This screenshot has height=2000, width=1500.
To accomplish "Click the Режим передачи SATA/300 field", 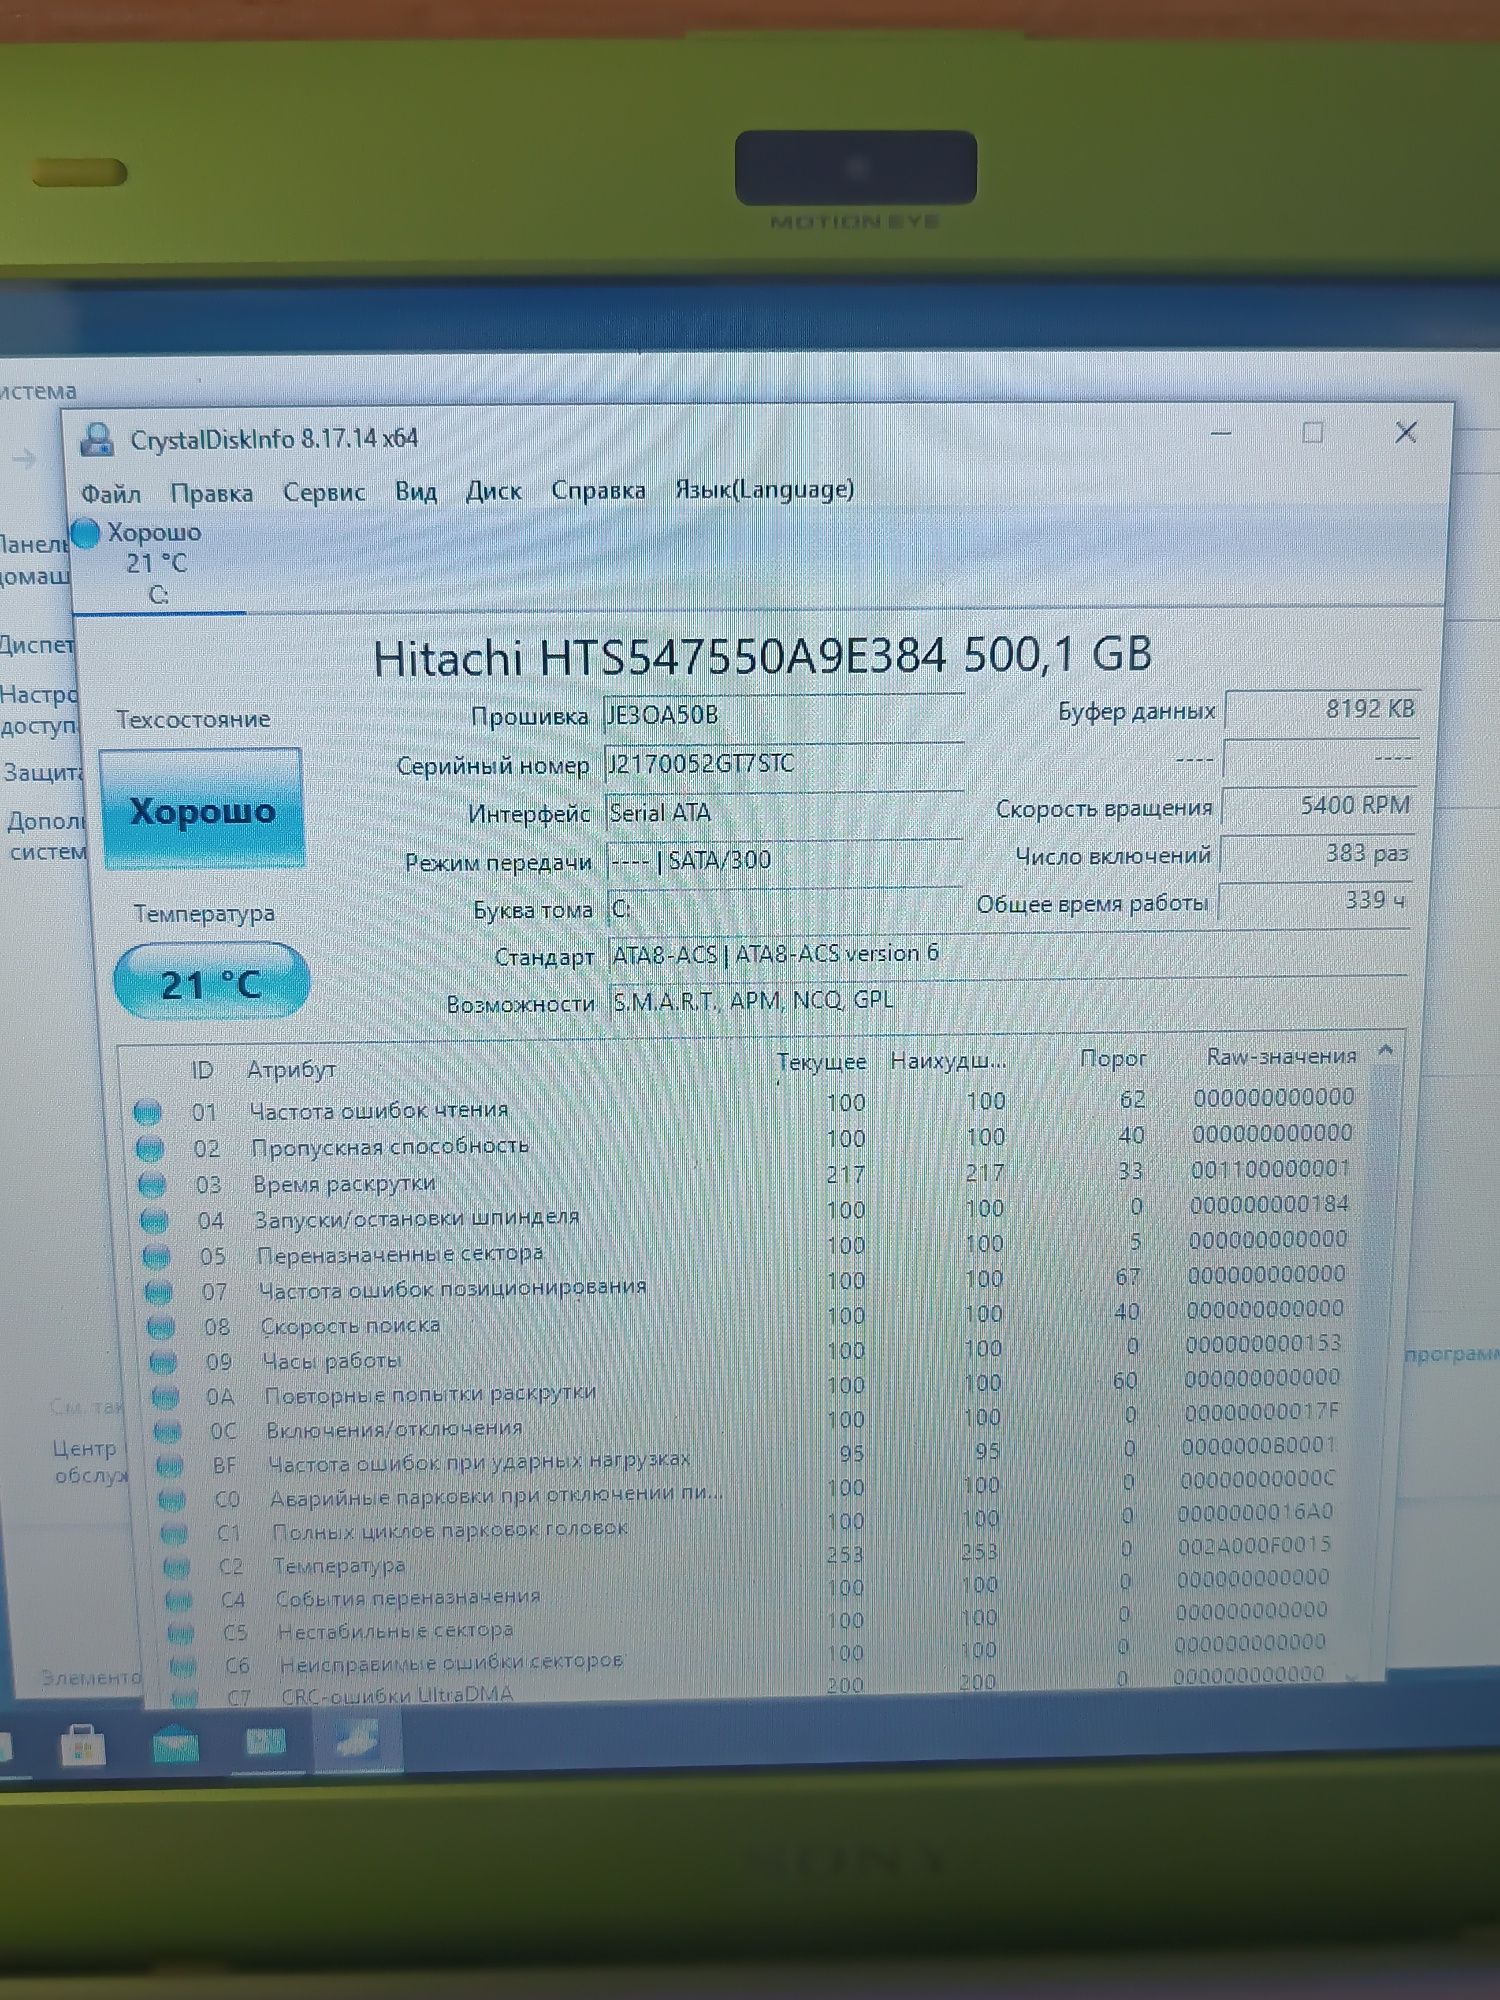I will (784, 860).
